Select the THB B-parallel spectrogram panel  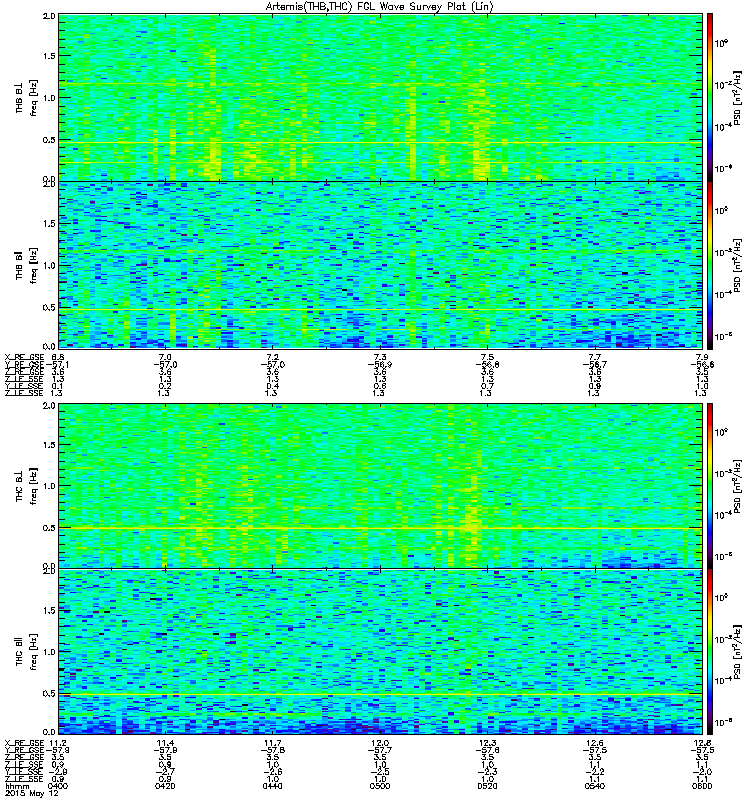(x=380, y=265)
